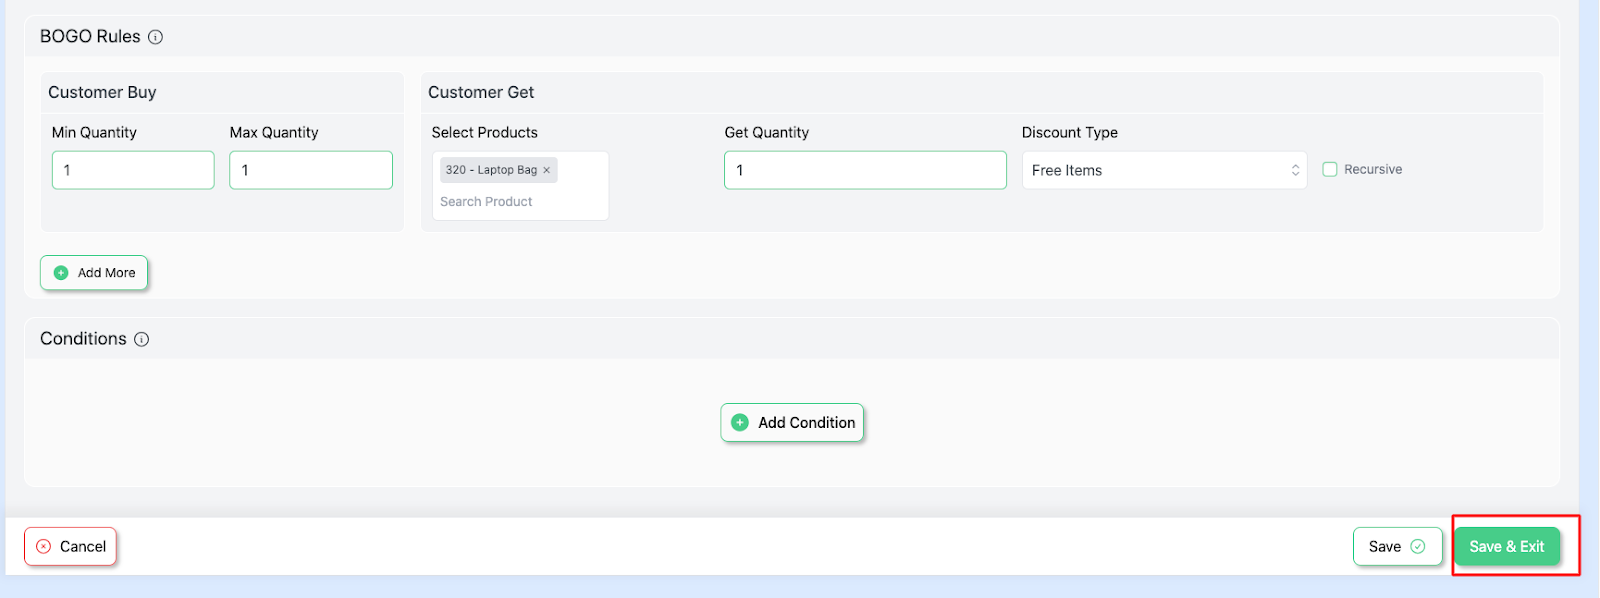Click the Add More button

(94, 273)
